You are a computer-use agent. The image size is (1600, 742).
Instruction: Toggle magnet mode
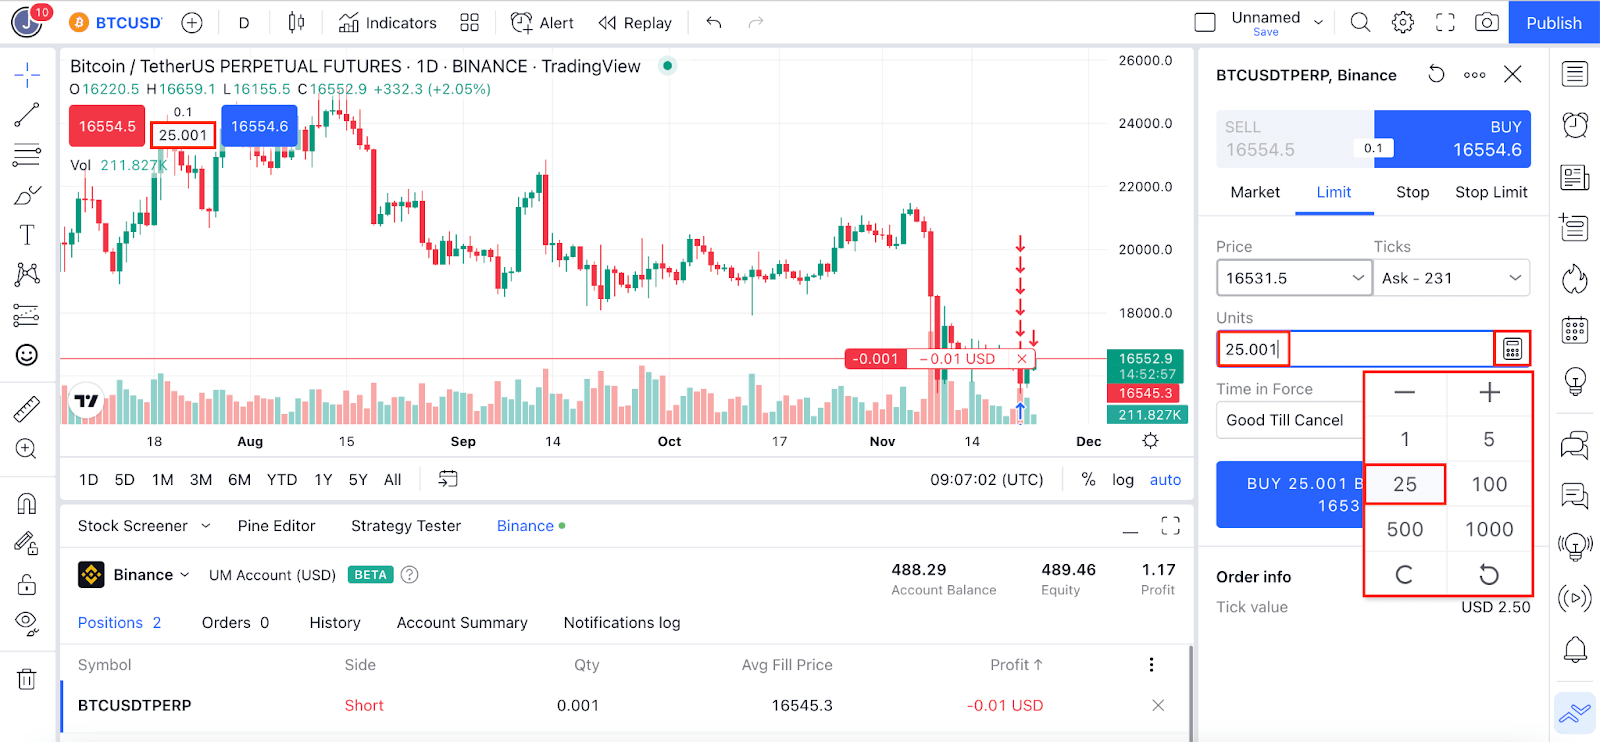(27, 503)
